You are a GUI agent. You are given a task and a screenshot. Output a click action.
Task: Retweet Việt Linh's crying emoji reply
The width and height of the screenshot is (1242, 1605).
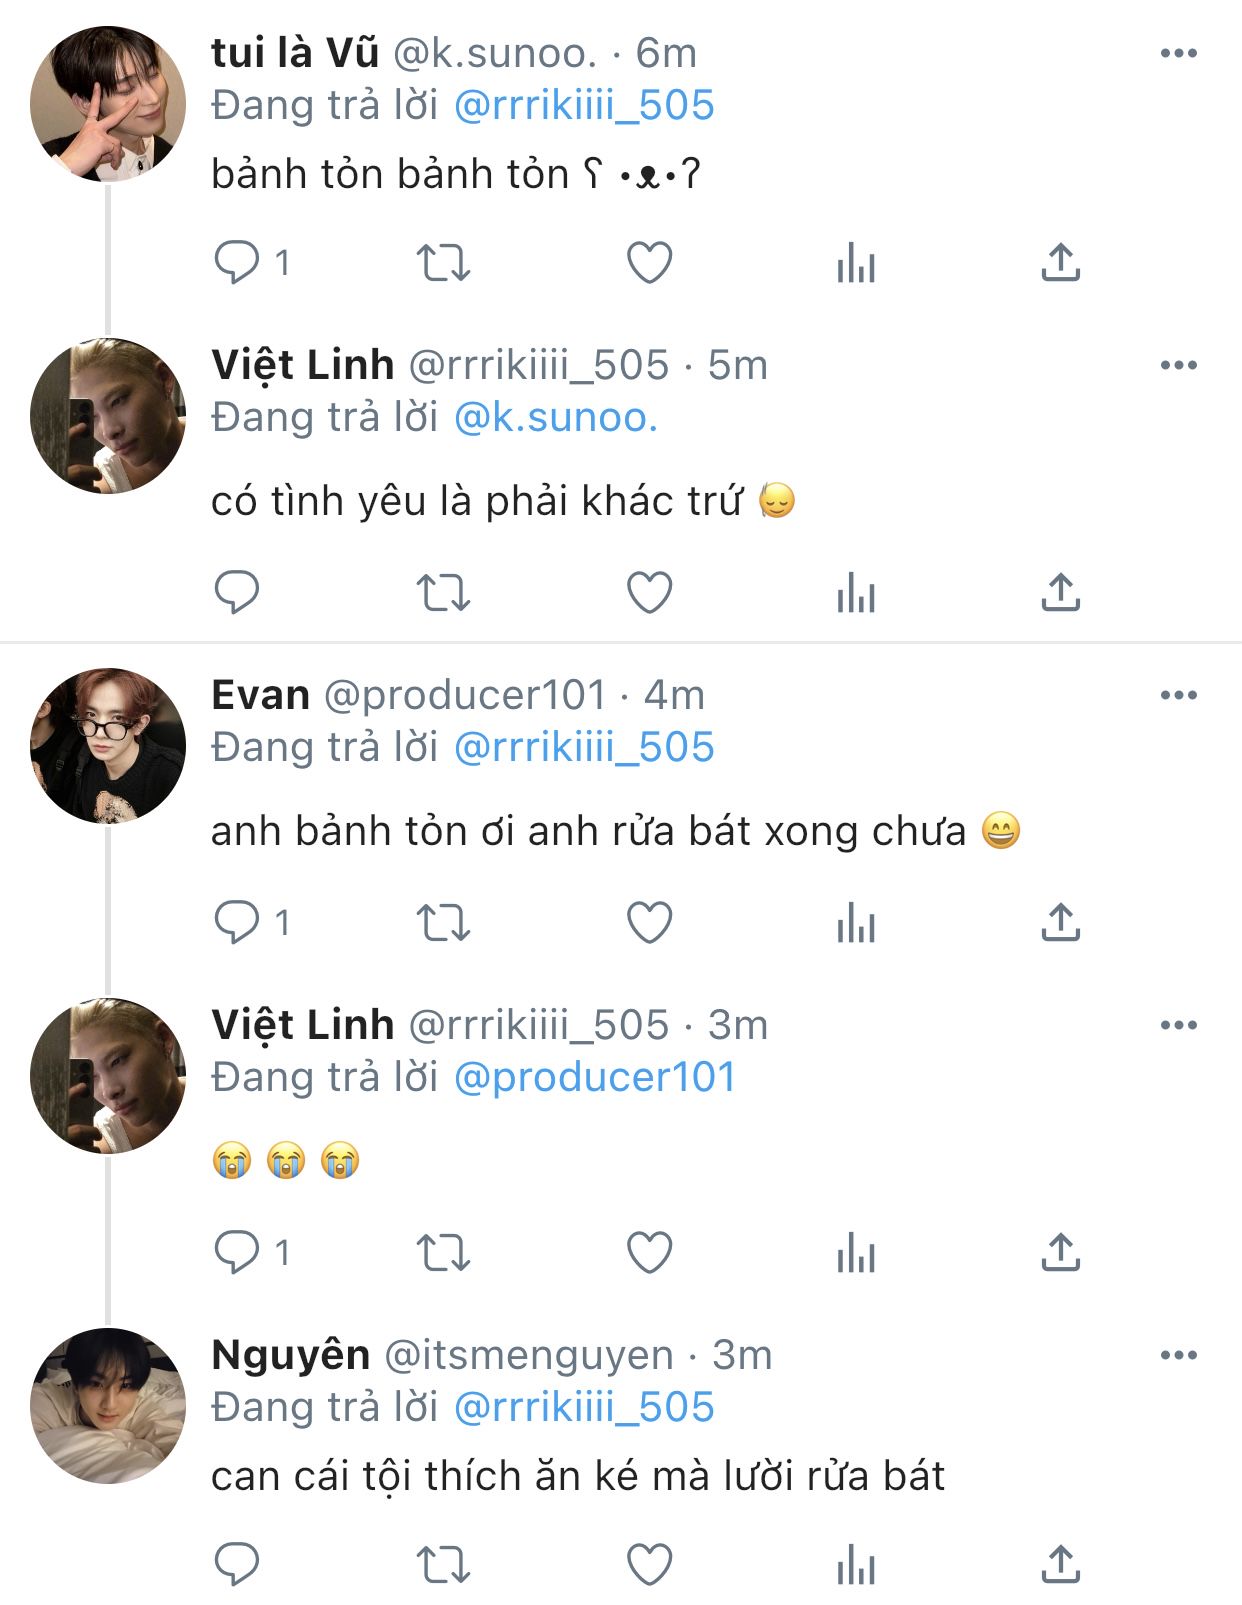(x=442, y=1253)
